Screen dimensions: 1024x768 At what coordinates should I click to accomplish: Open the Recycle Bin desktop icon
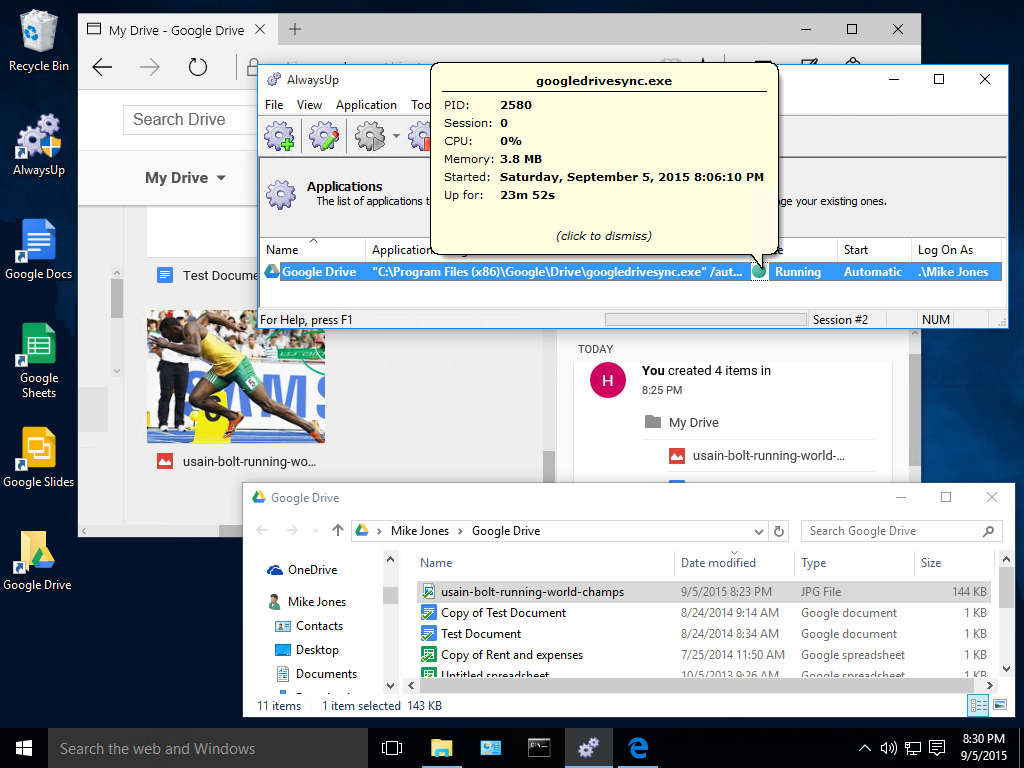pyautogui.click(x=39, y=41)
